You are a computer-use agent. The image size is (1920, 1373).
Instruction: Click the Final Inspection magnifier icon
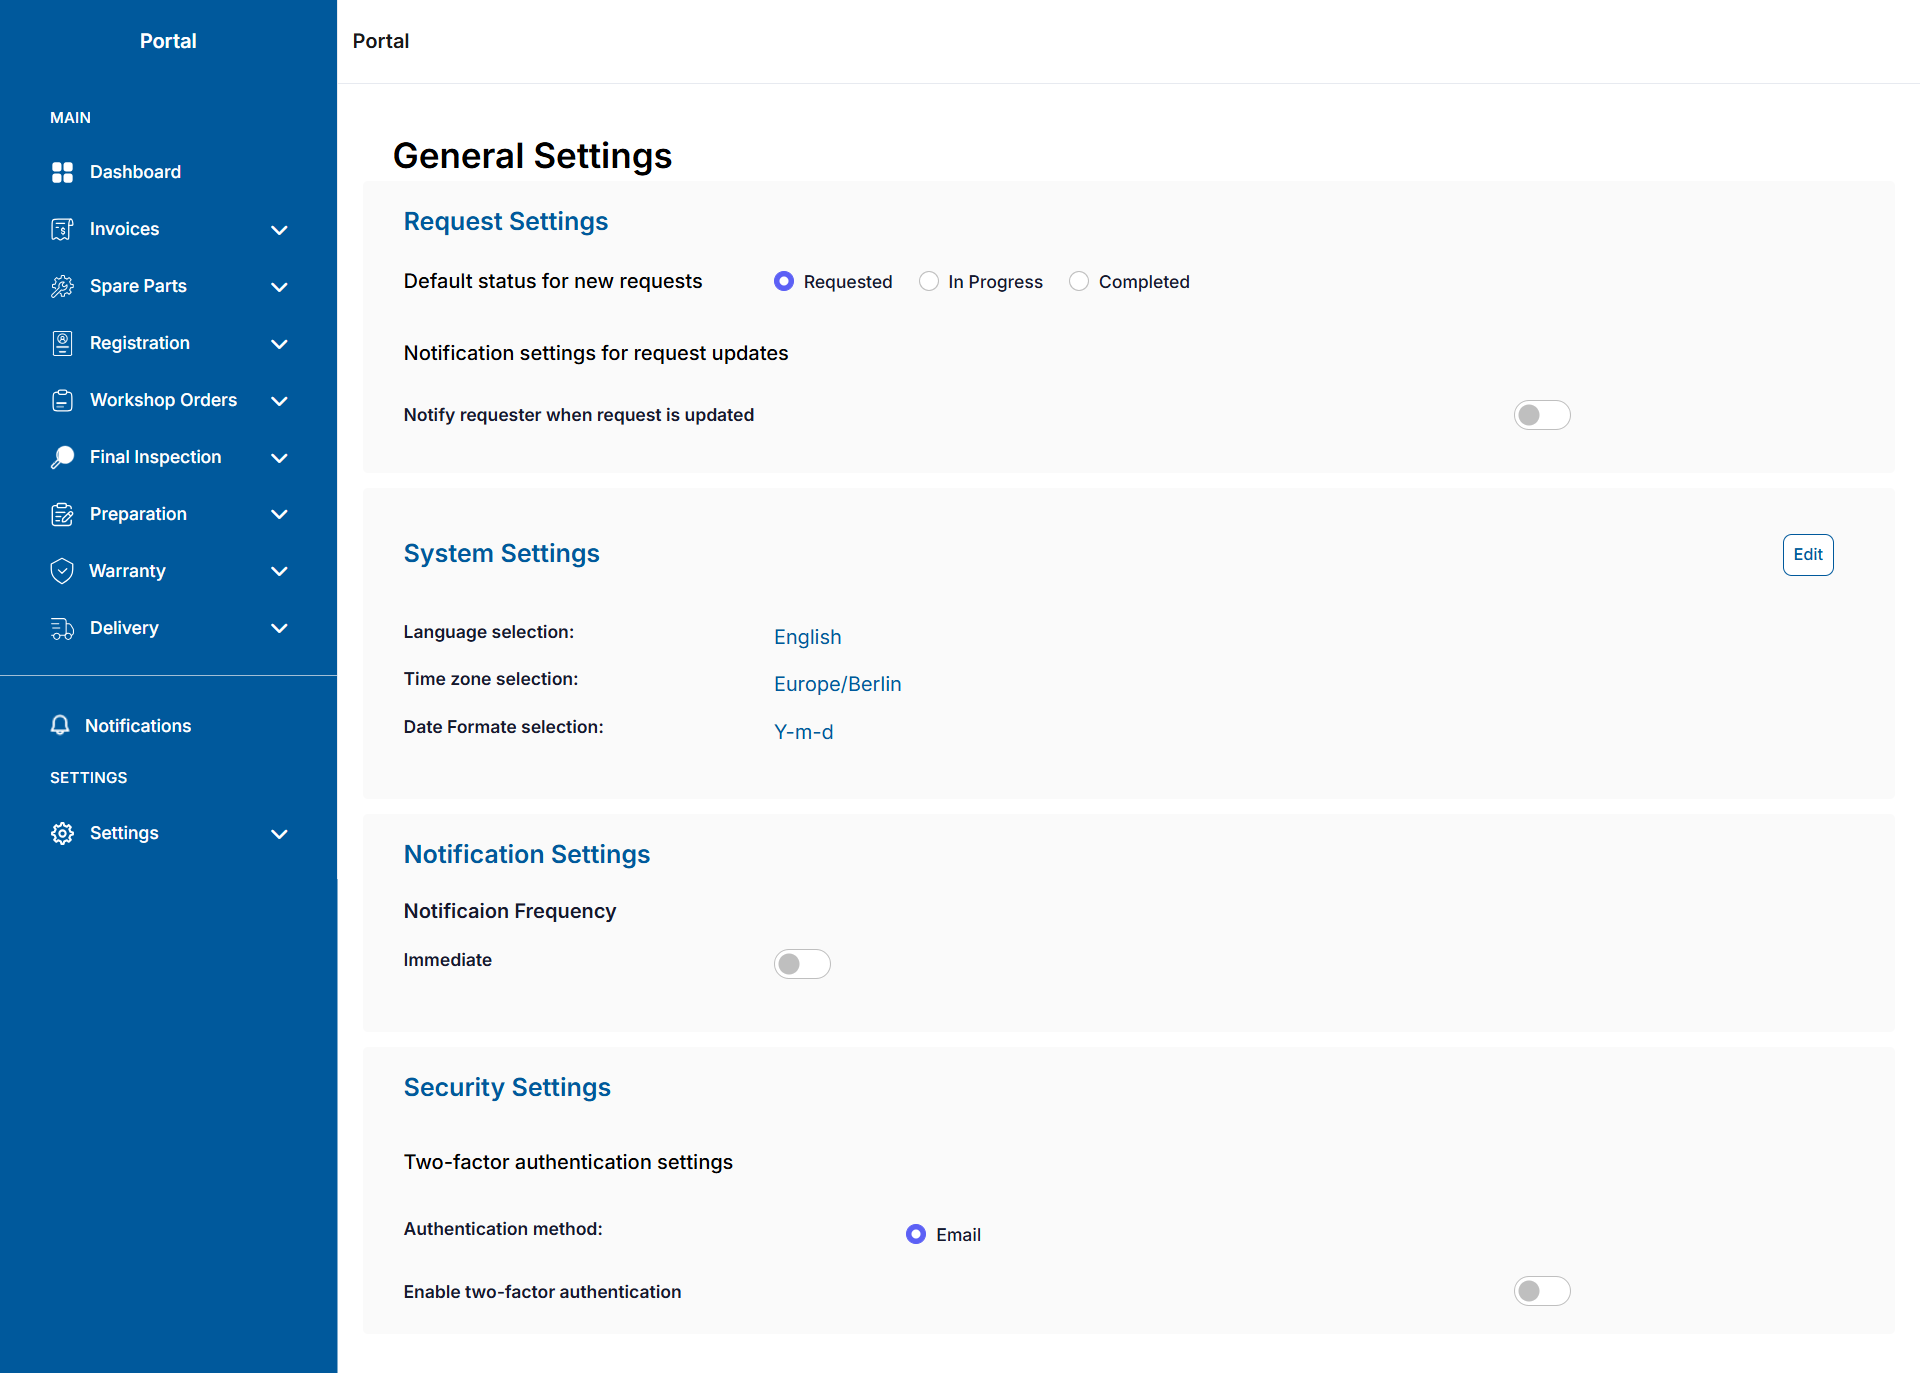pos(62,457)
